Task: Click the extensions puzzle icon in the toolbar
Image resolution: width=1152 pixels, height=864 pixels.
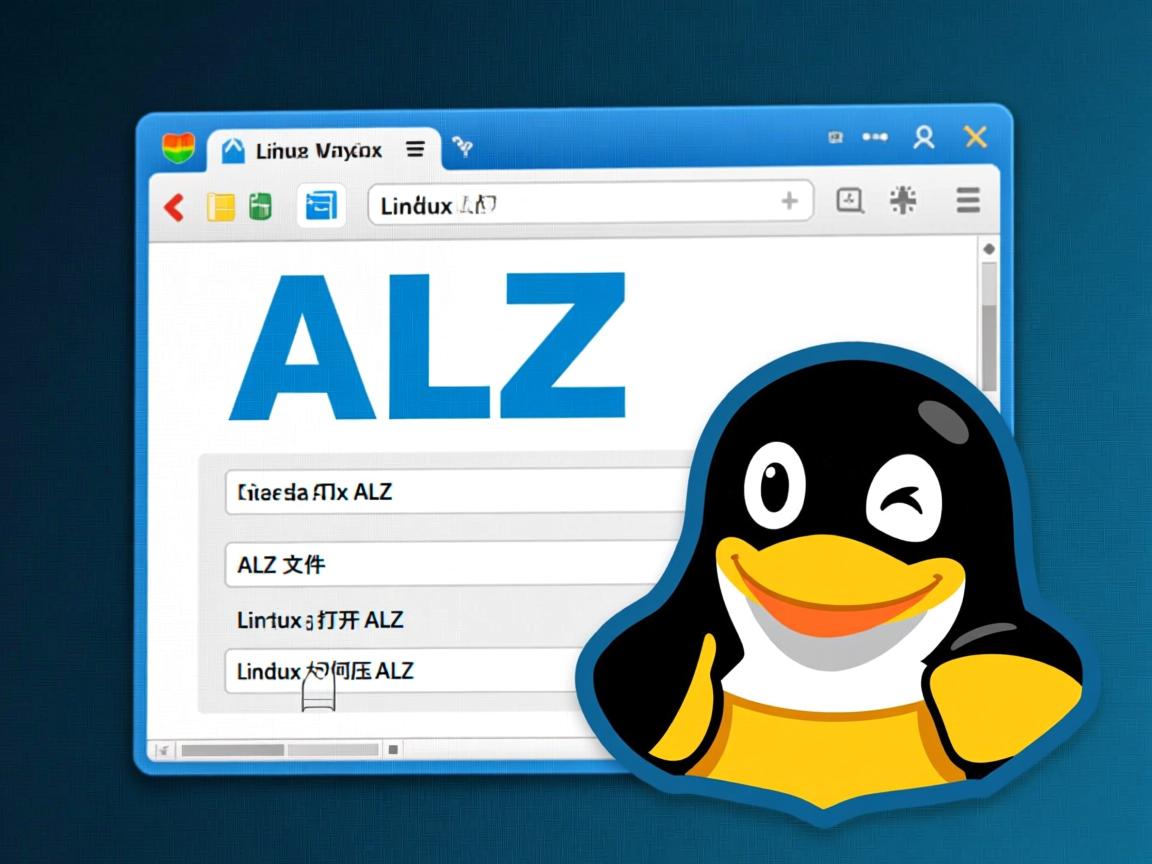Action: [902, 201]
